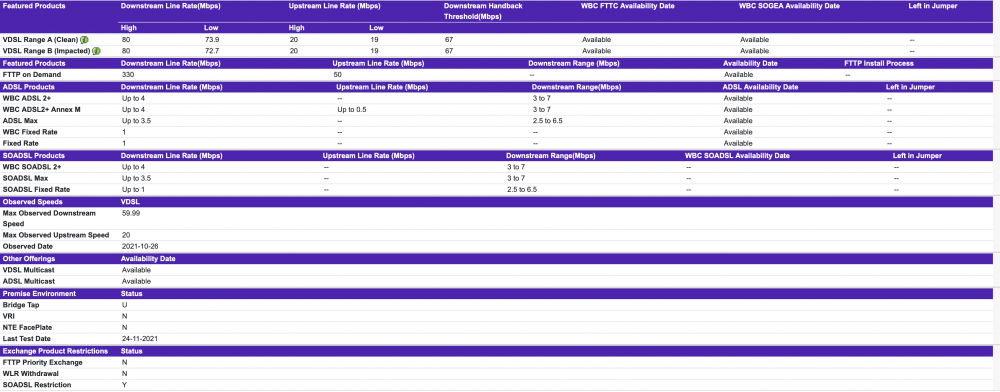The image size is (1000, 392).
Task: Click the 'Up to 1' SOADSL downstream value
Action: coord(133,189)
